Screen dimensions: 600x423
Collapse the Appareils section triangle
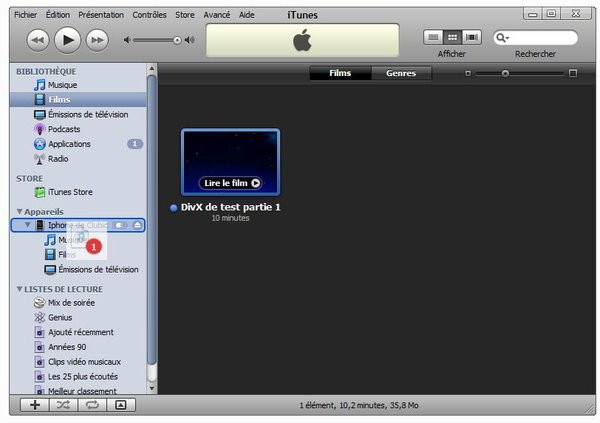click(19, 211)
